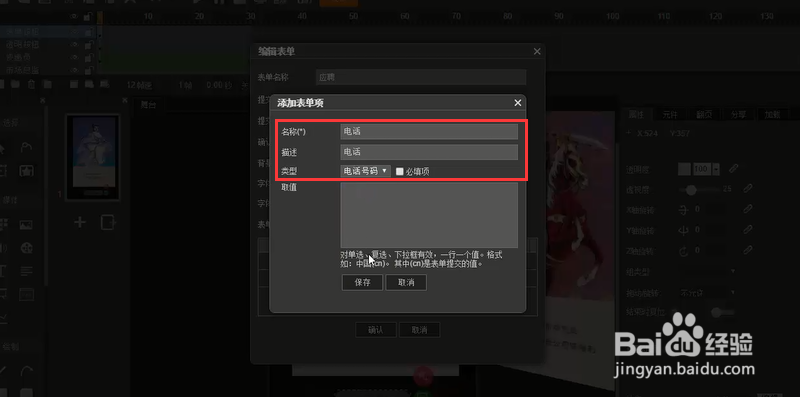Select the paragraph text lines icon
The width and height of the screenshot is (800, 397).
(x=26, y=270)
